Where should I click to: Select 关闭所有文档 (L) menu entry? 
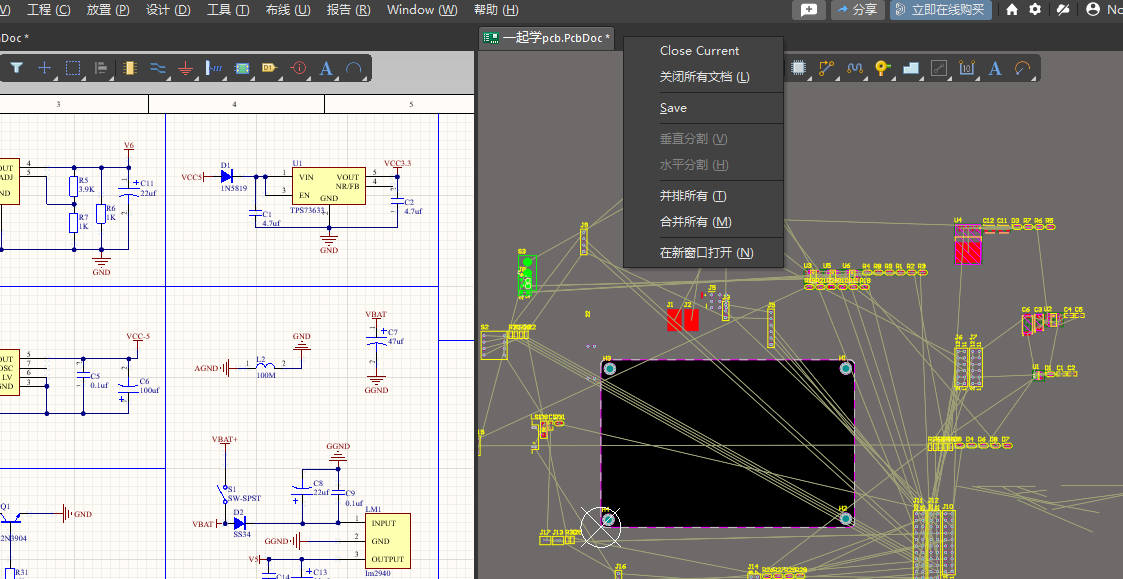[703, 77]
